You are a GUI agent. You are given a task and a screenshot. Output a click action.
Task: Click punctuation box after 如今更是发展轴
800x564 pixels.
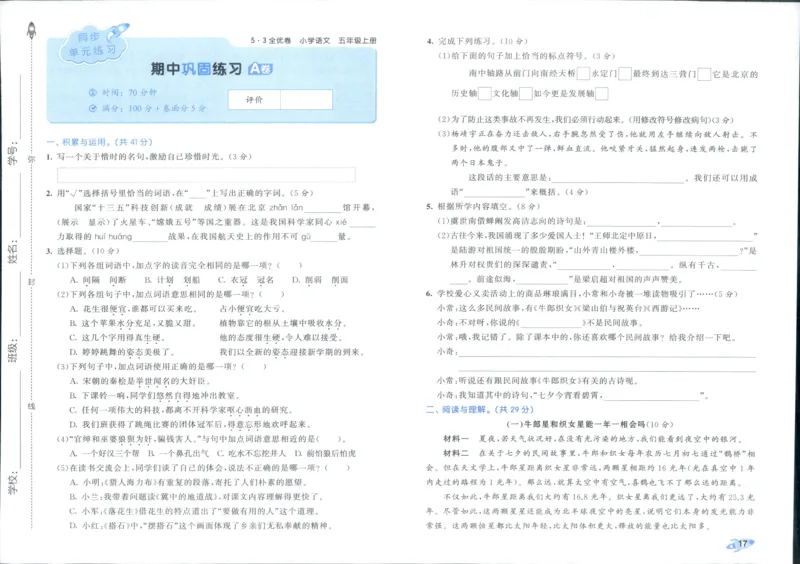coord(602,93)
